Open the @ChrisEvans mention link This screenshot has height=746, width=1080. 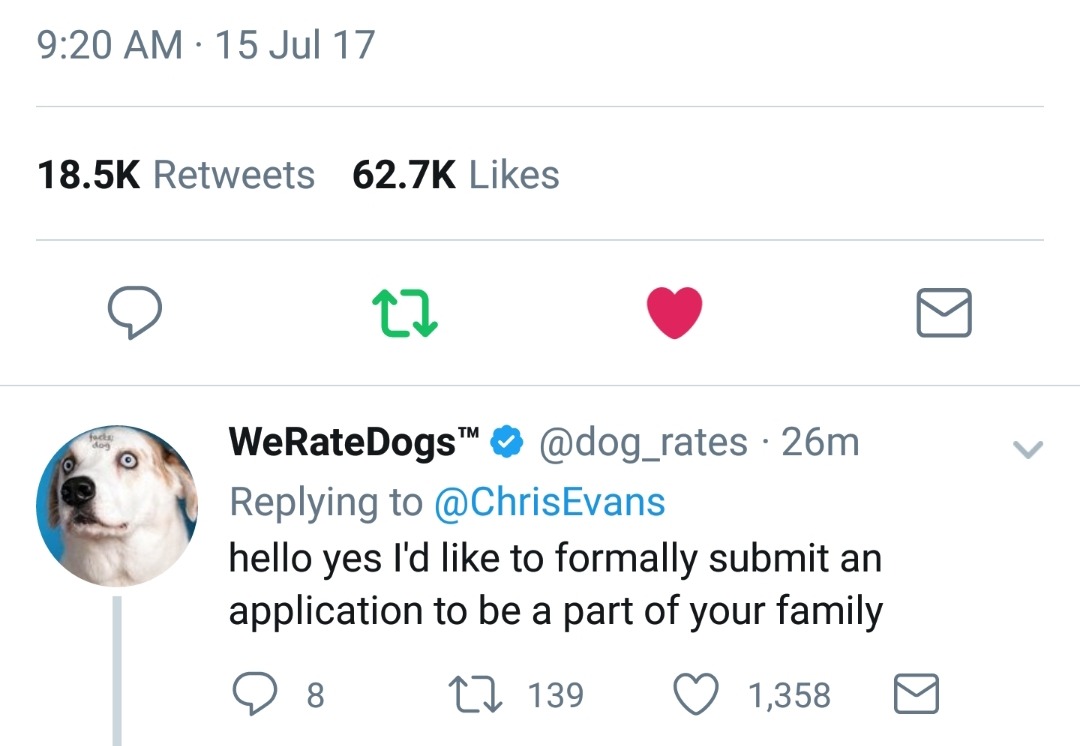coord(549,501)
